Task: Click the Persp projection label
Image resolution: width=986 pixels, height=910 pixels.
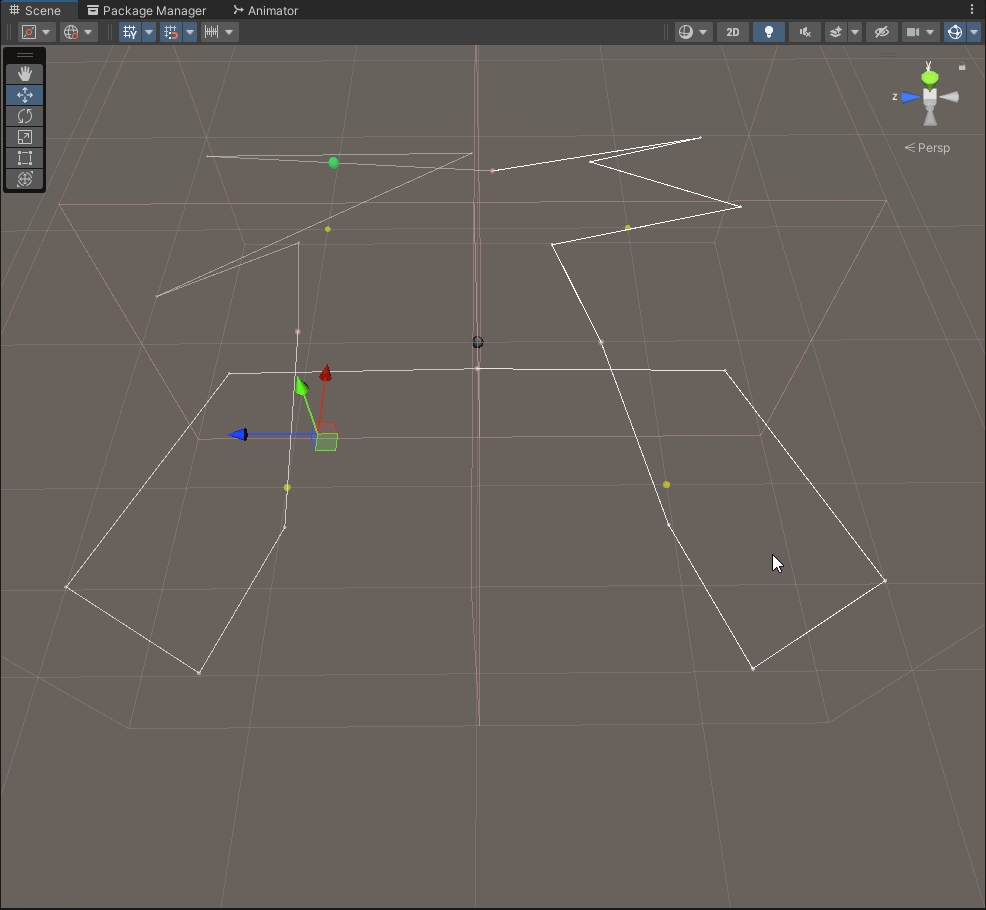Action: [x=928, y=148]
